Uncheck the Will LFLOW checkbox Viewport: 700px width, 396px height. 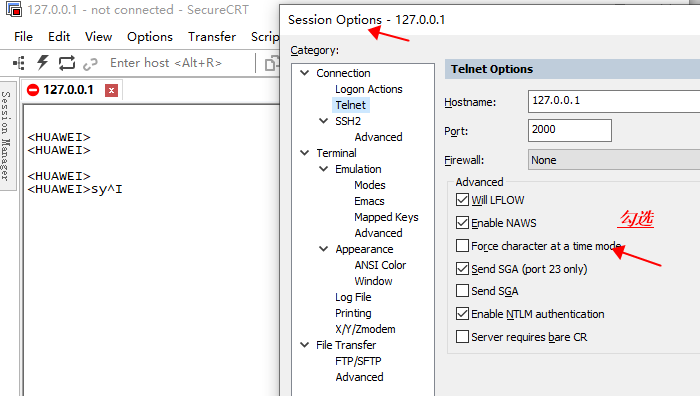462,200
